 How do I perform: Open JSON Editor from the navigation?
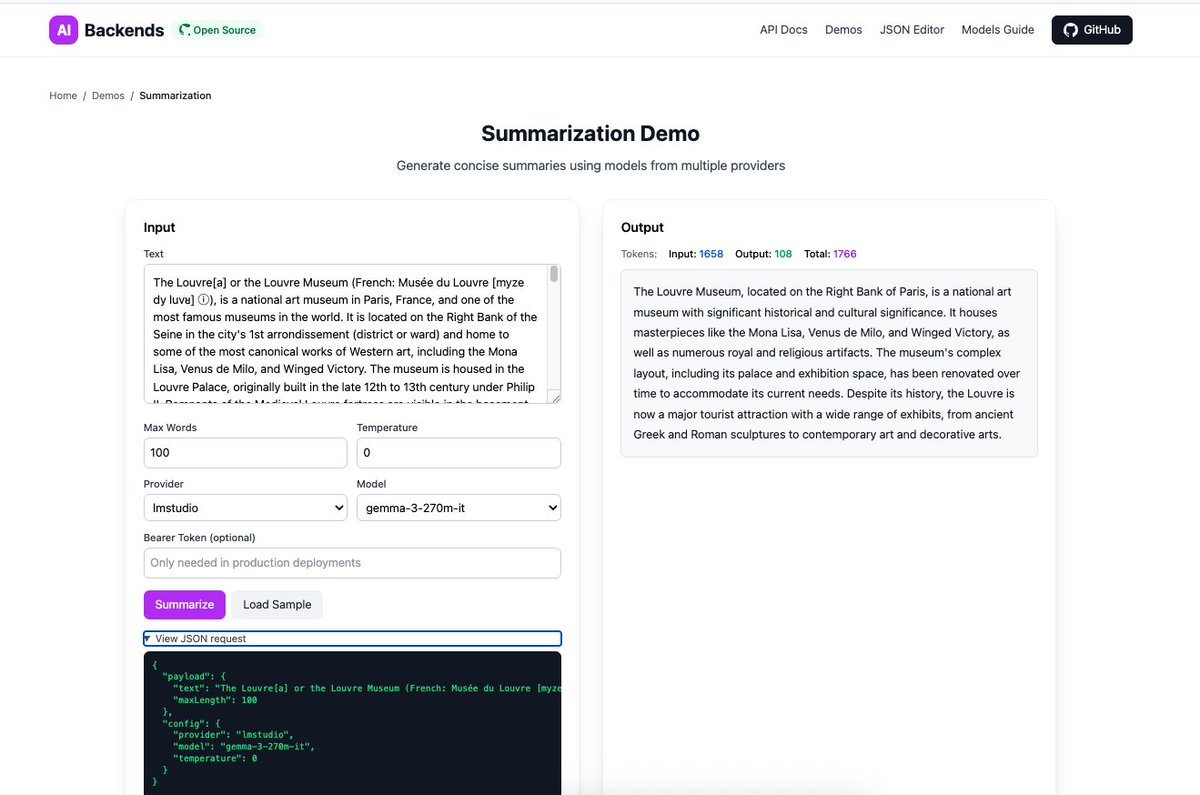[912, 30]
